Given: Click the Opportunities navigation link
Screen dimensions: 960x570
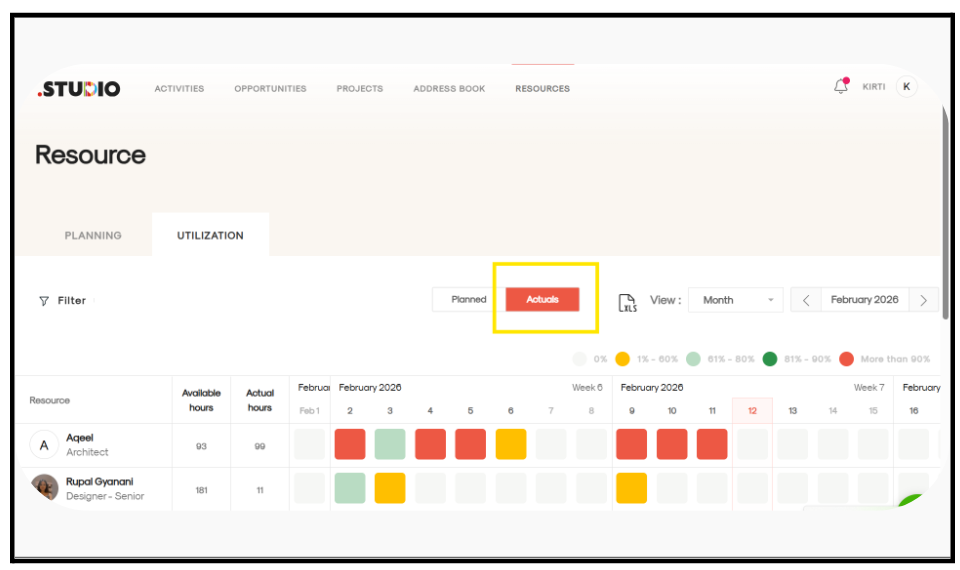Looking at the screenshot, I should coord(270,89).
